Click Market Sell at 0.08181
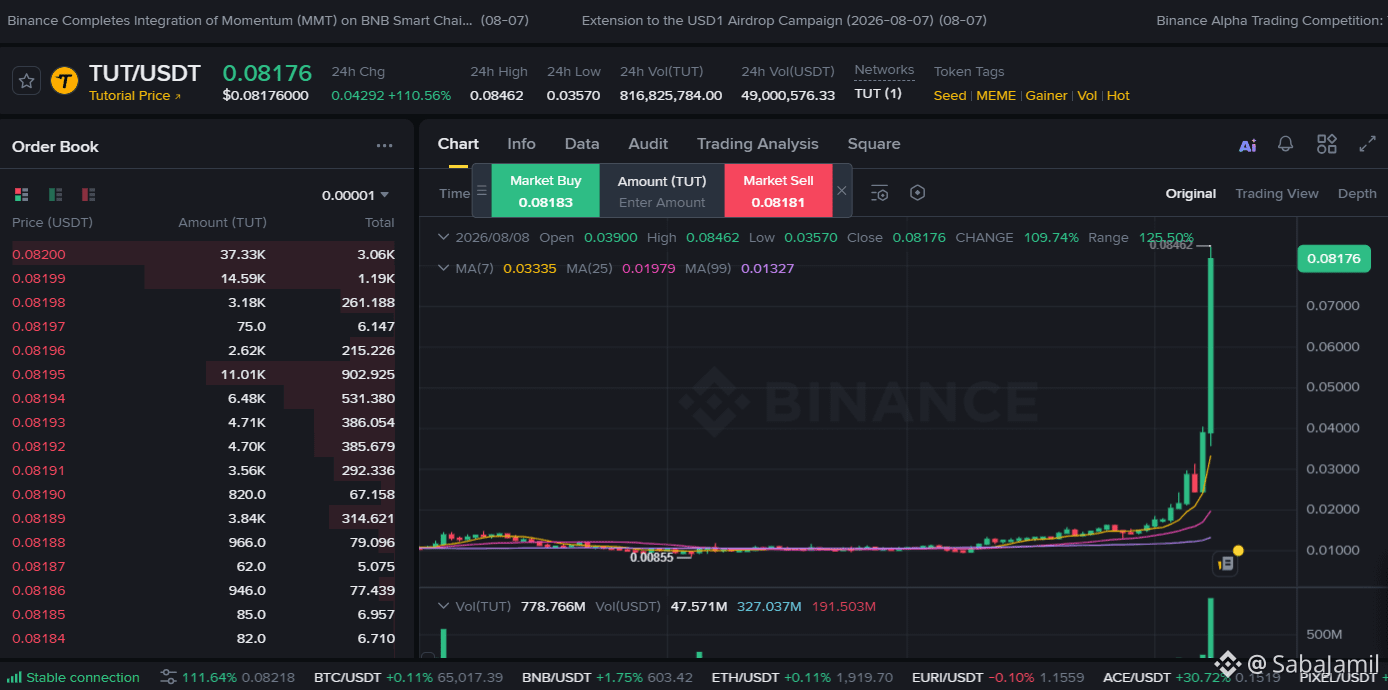 pyautogui.click(x=778, y=190)
